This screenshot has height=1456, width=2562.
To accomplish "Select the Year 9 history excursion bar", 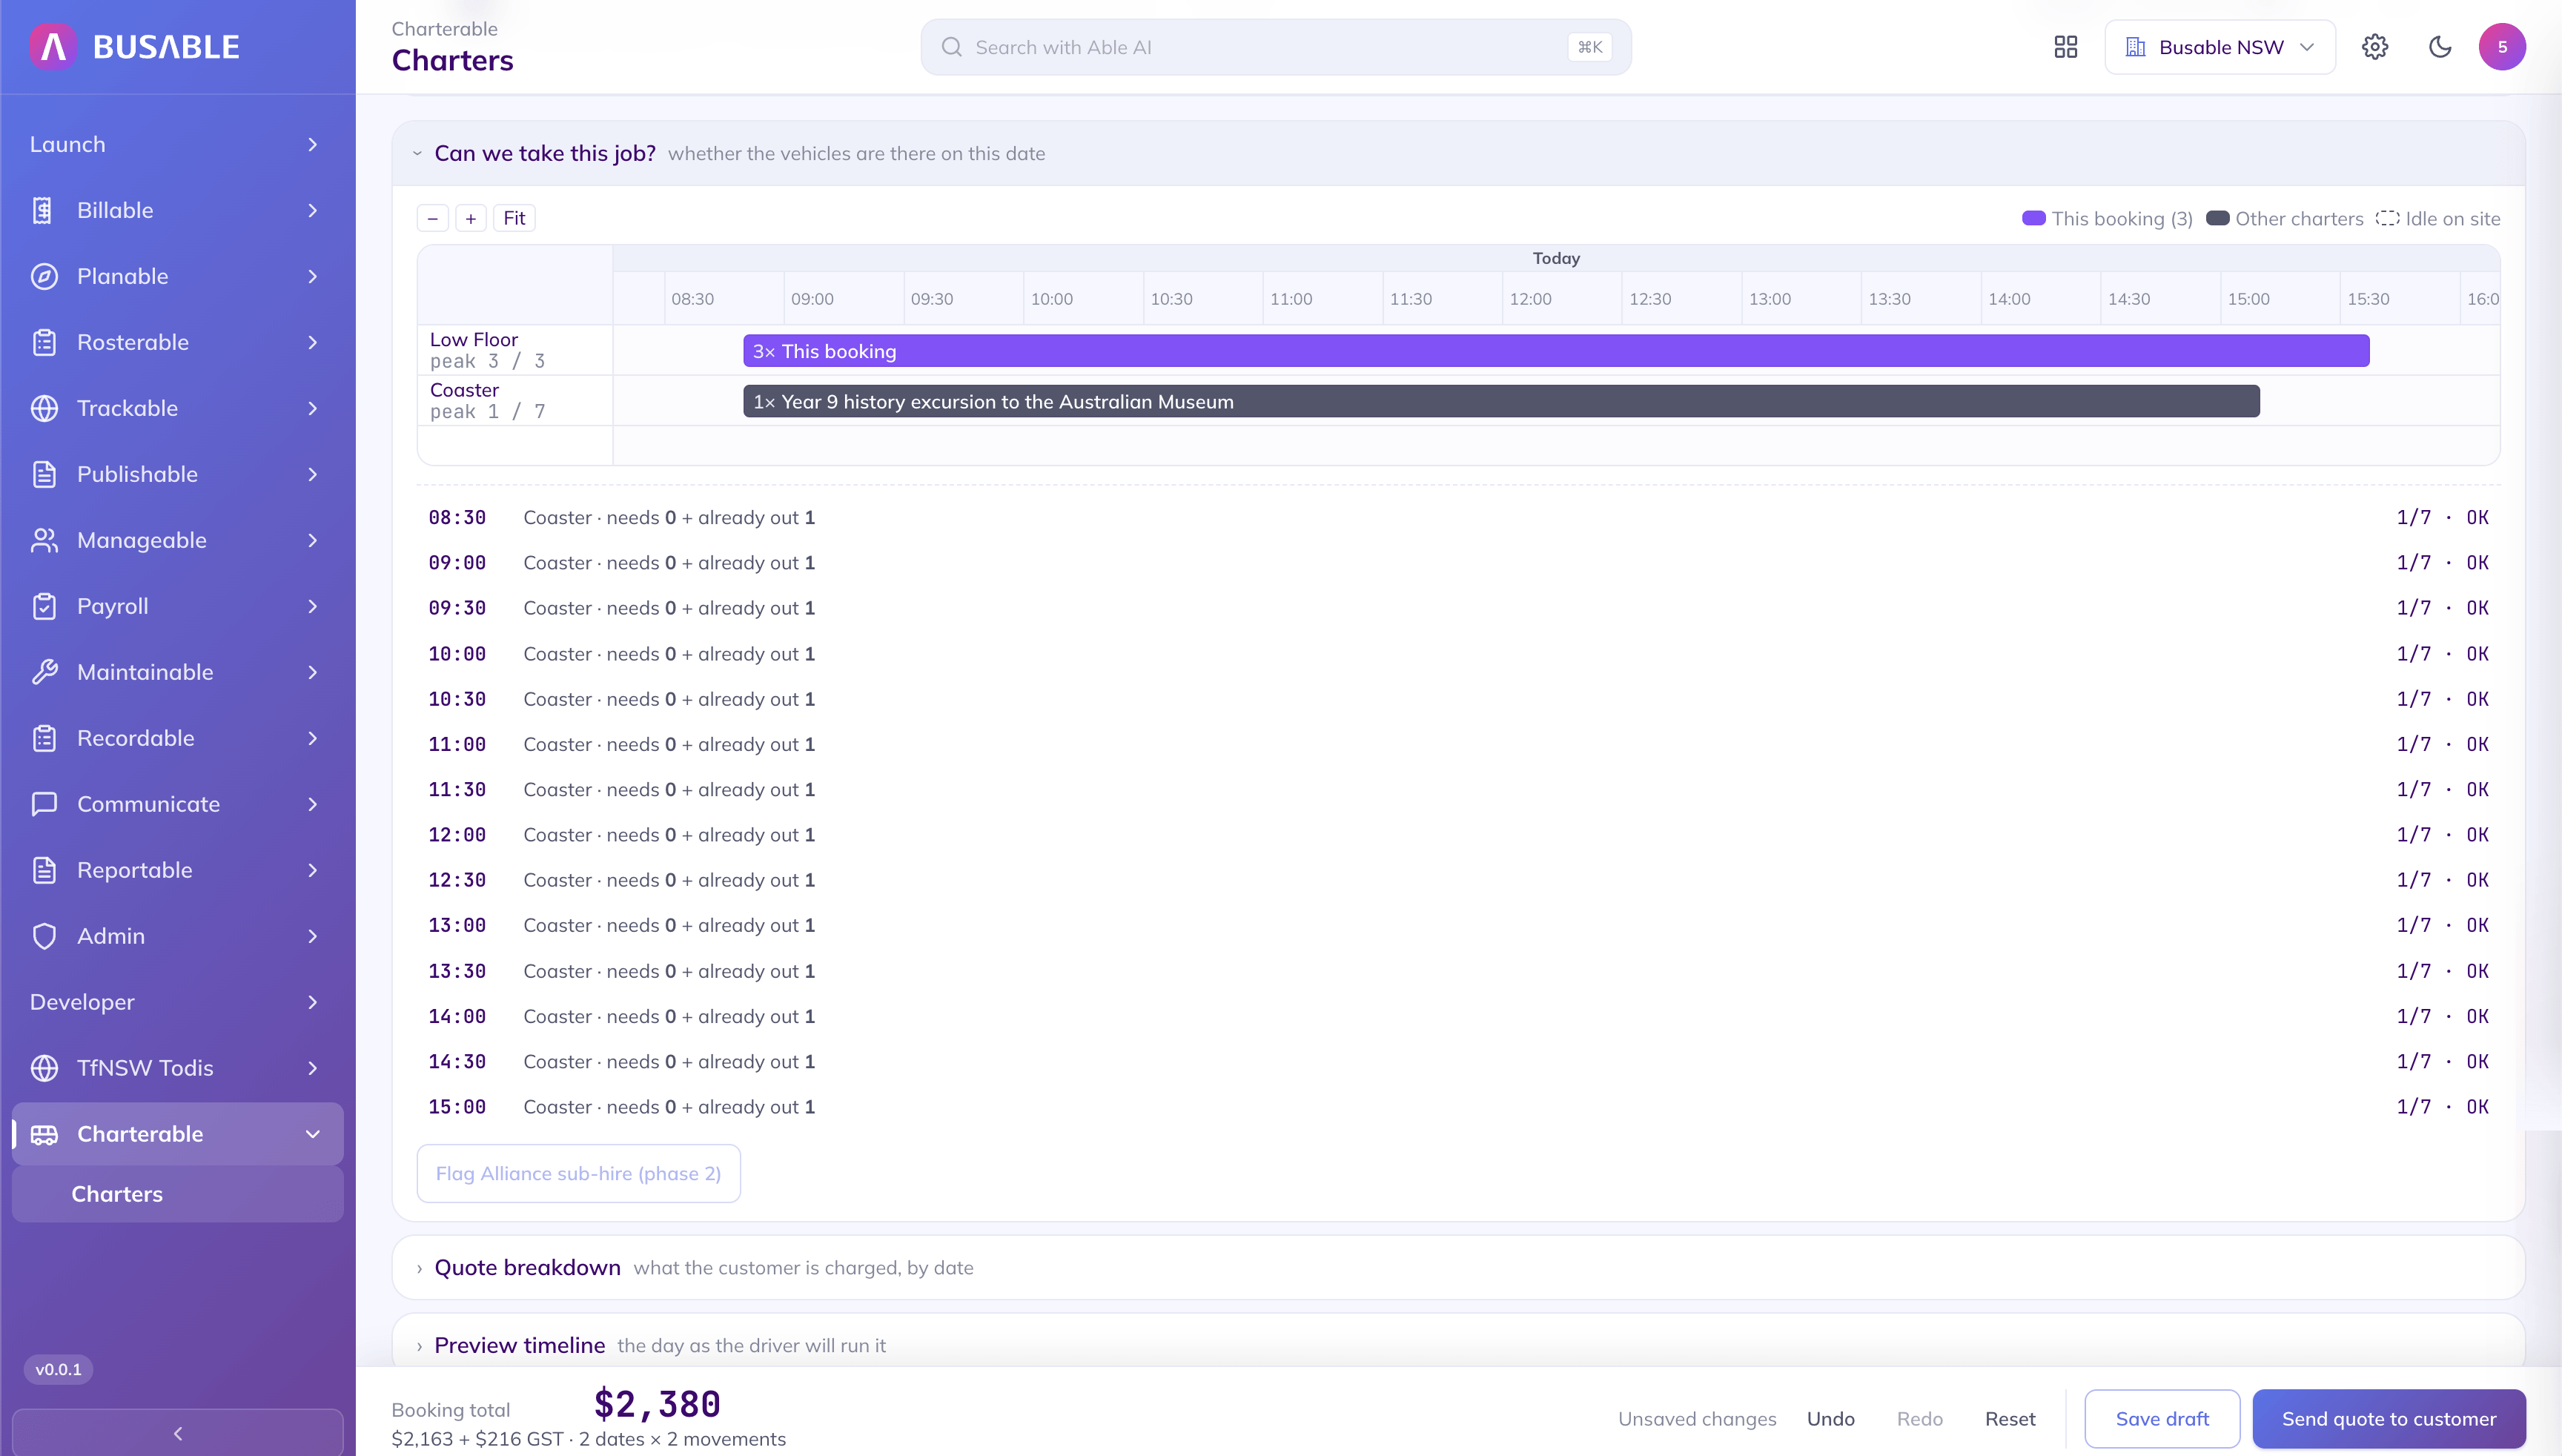I will coord(1501,401).
